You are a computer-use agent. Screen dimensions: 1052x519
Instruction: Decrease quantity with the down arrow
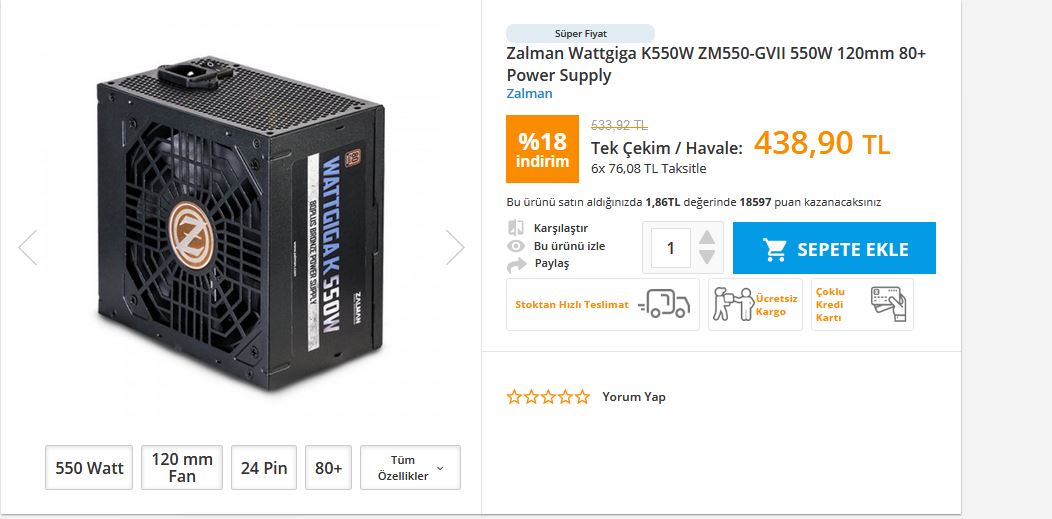click(707, 257)
